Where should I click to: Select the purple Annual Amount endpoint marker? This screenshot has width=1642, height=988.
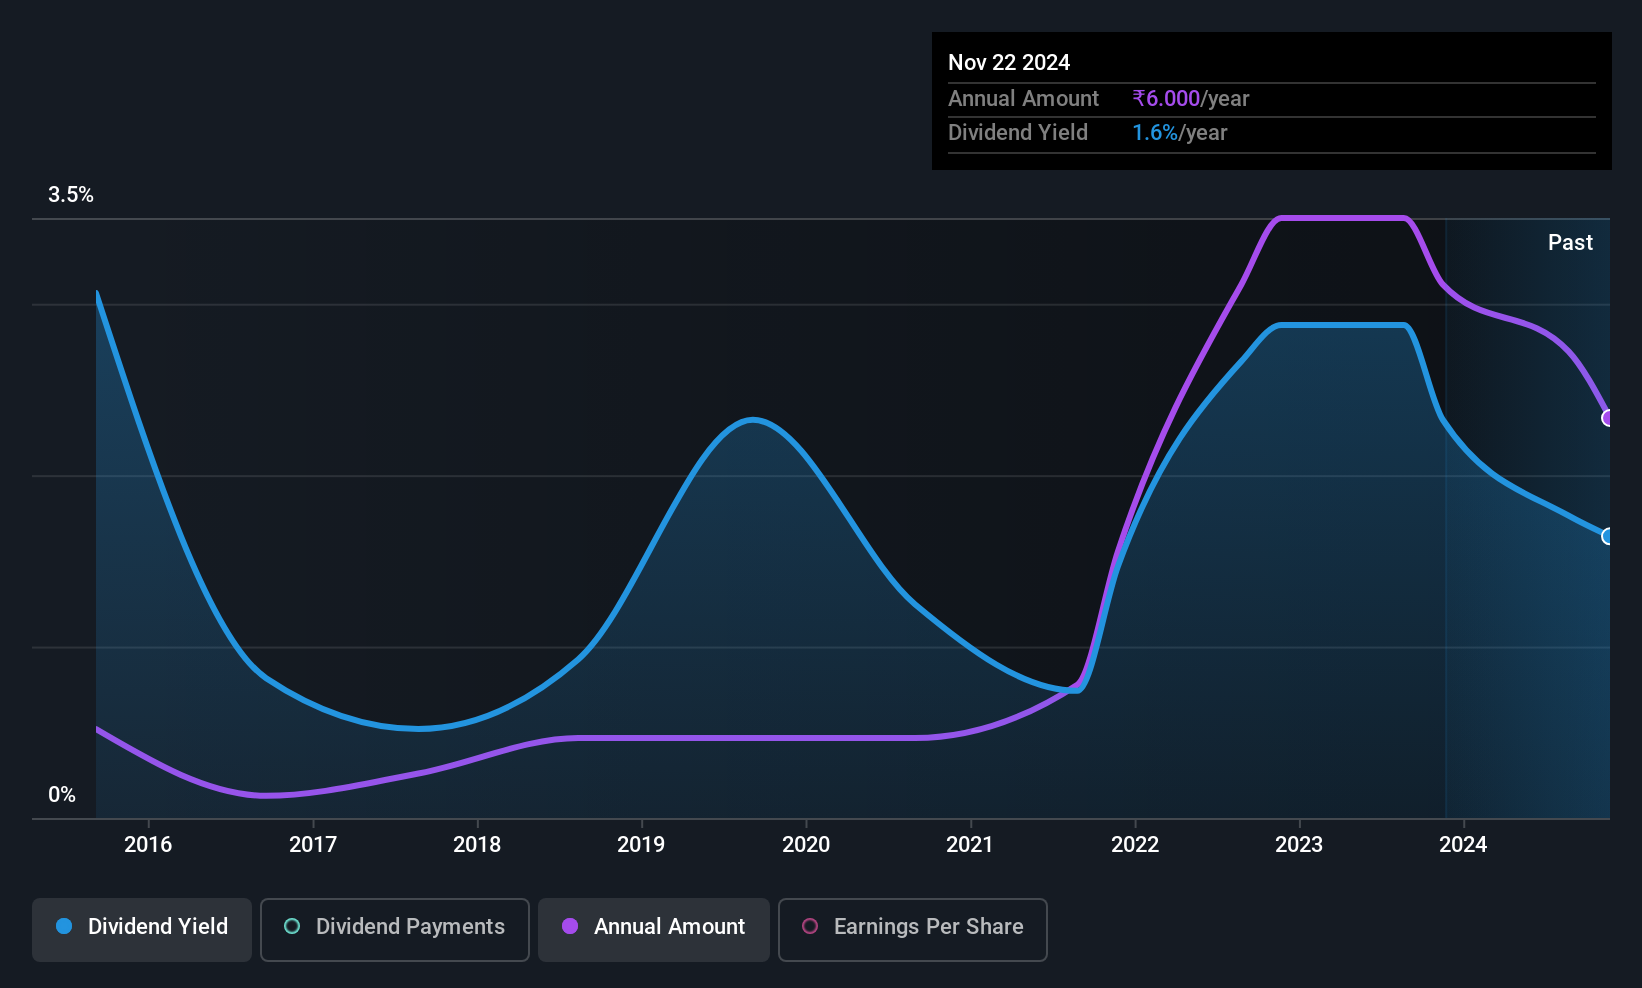point(1607,418)
